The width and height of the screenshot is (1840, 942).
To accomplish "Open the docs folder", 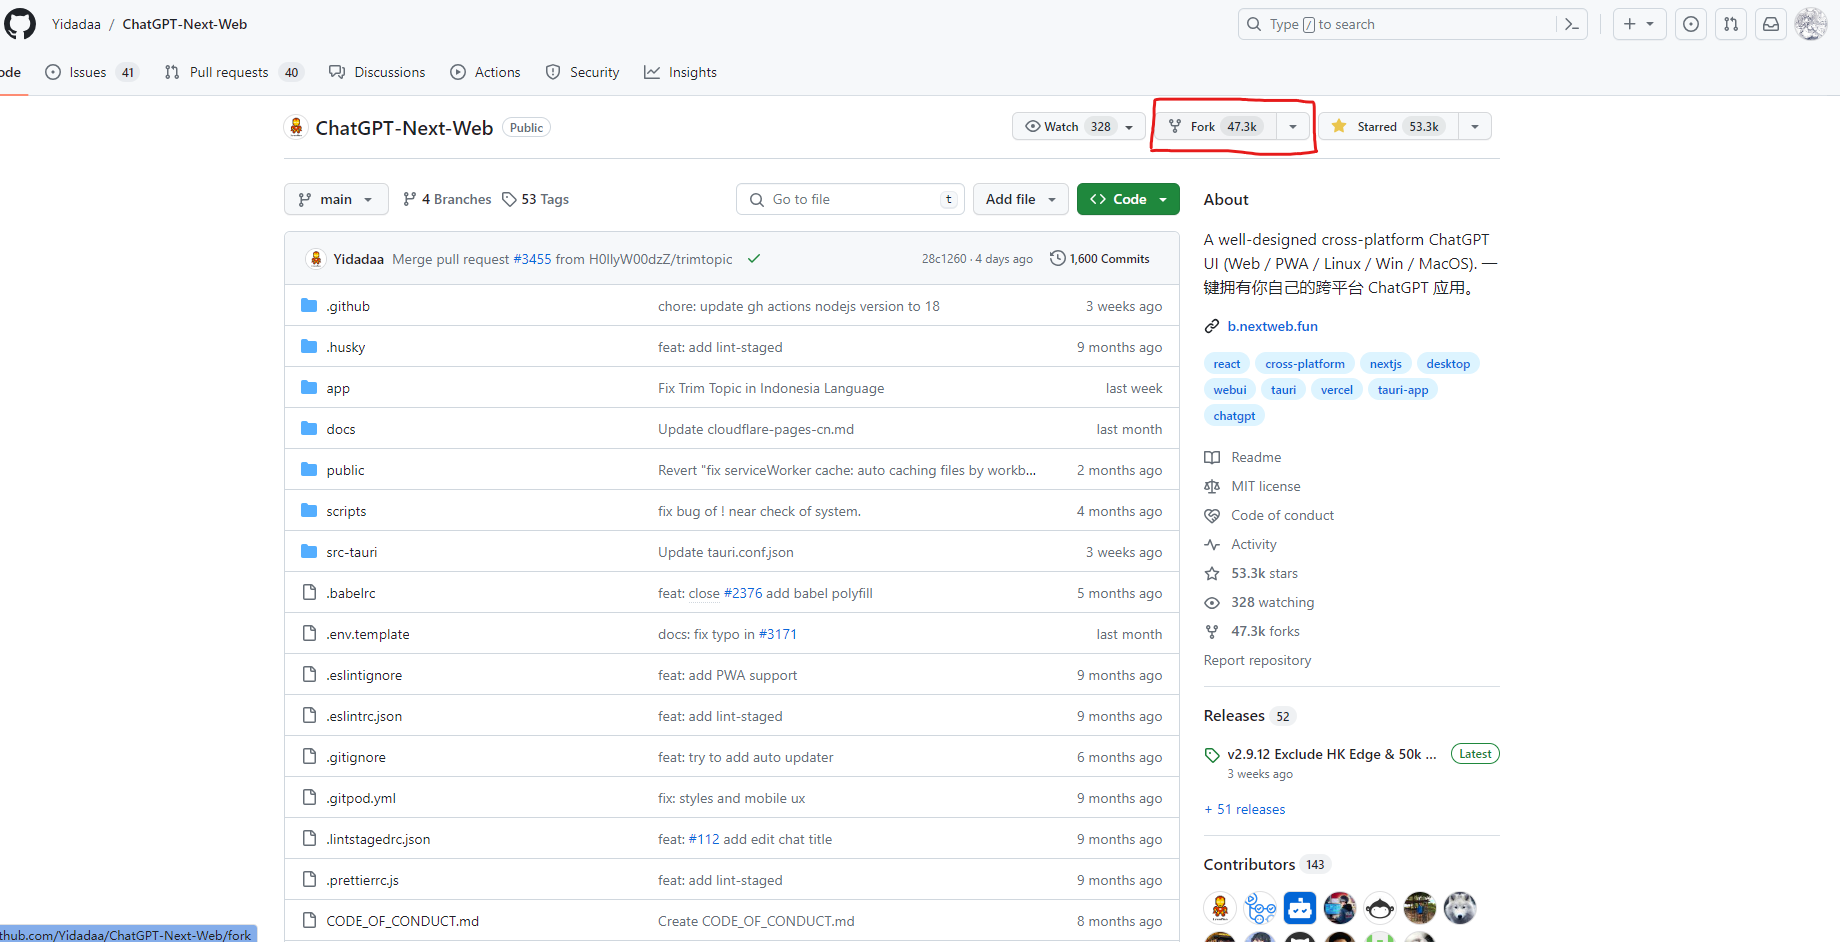I will 341,429.
